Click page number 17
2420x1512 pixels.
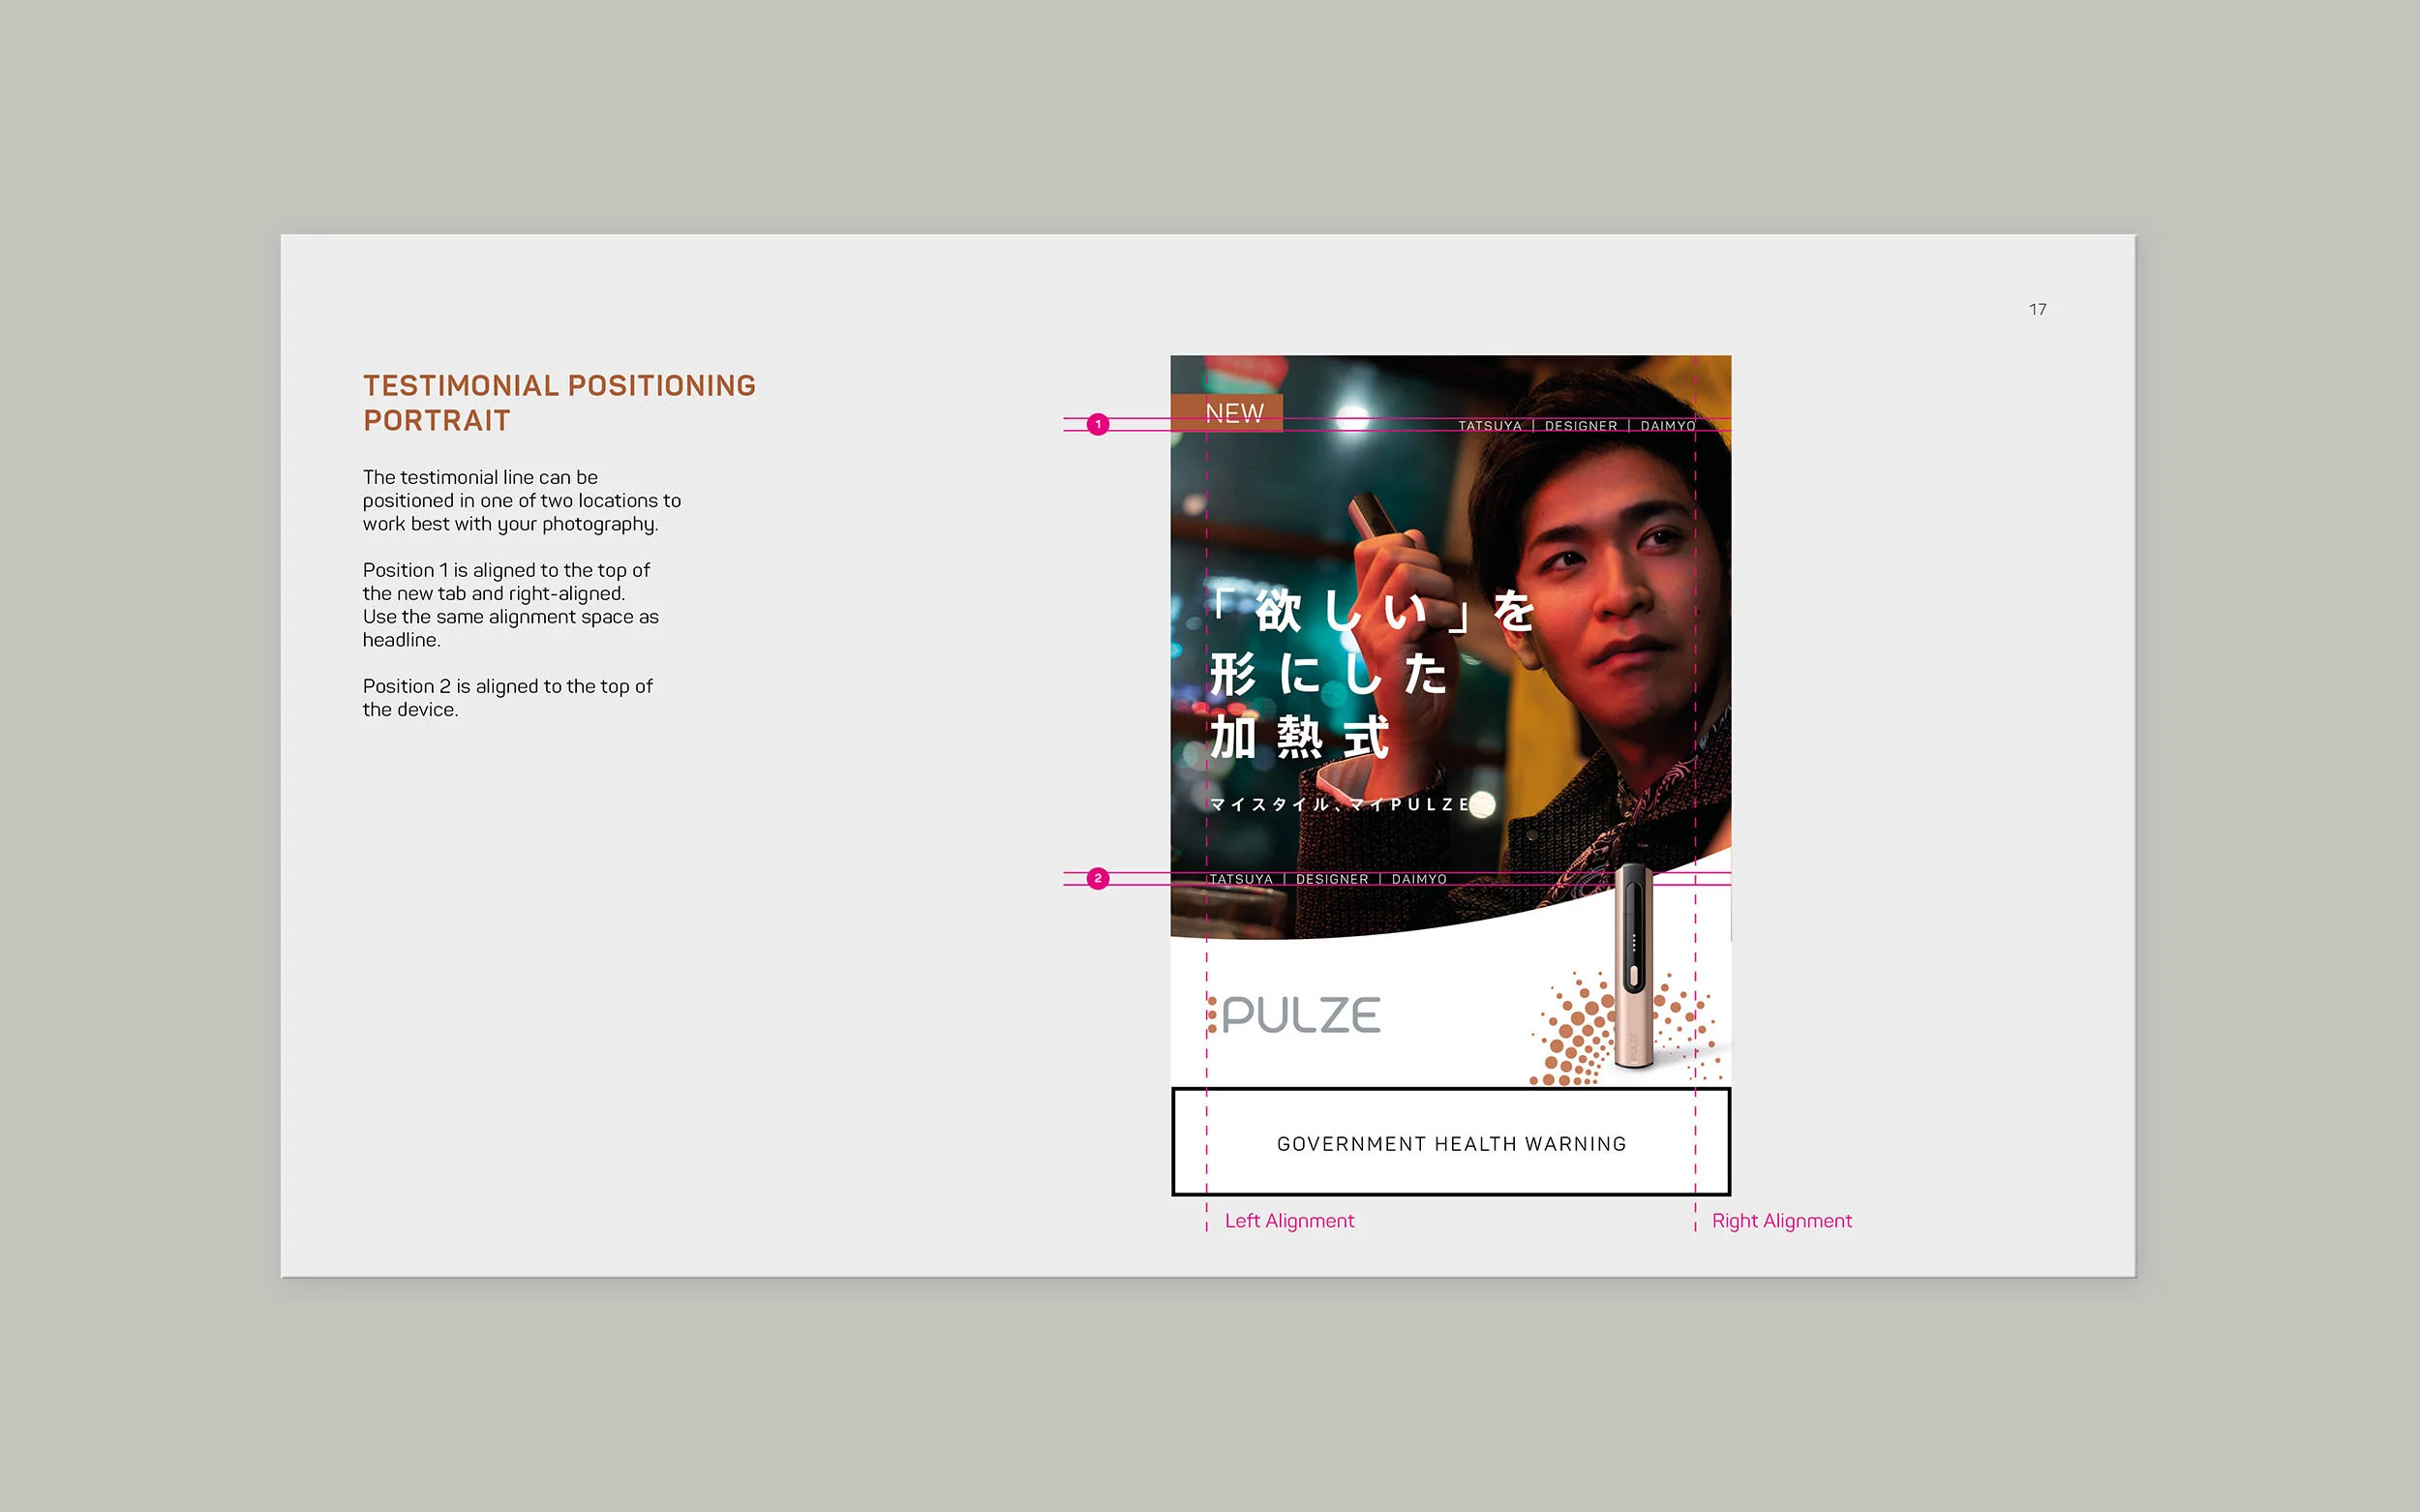[2037, 310]
